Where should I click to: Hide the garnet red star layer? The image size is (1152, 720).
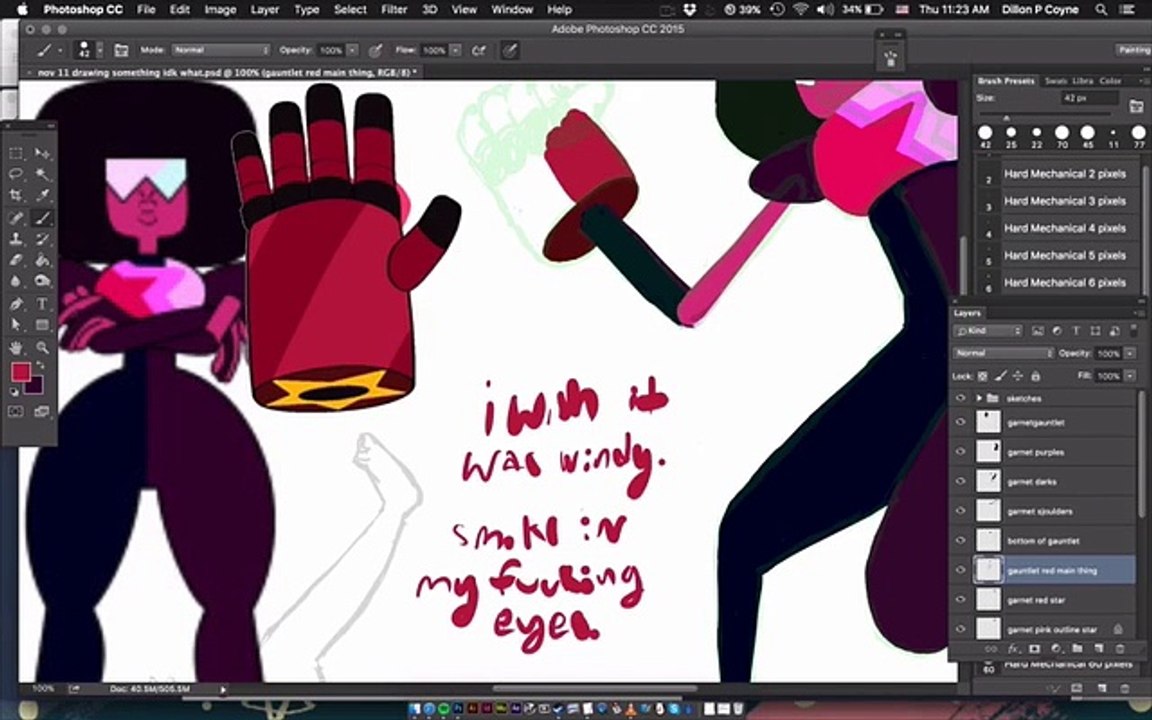click(960, 600)
